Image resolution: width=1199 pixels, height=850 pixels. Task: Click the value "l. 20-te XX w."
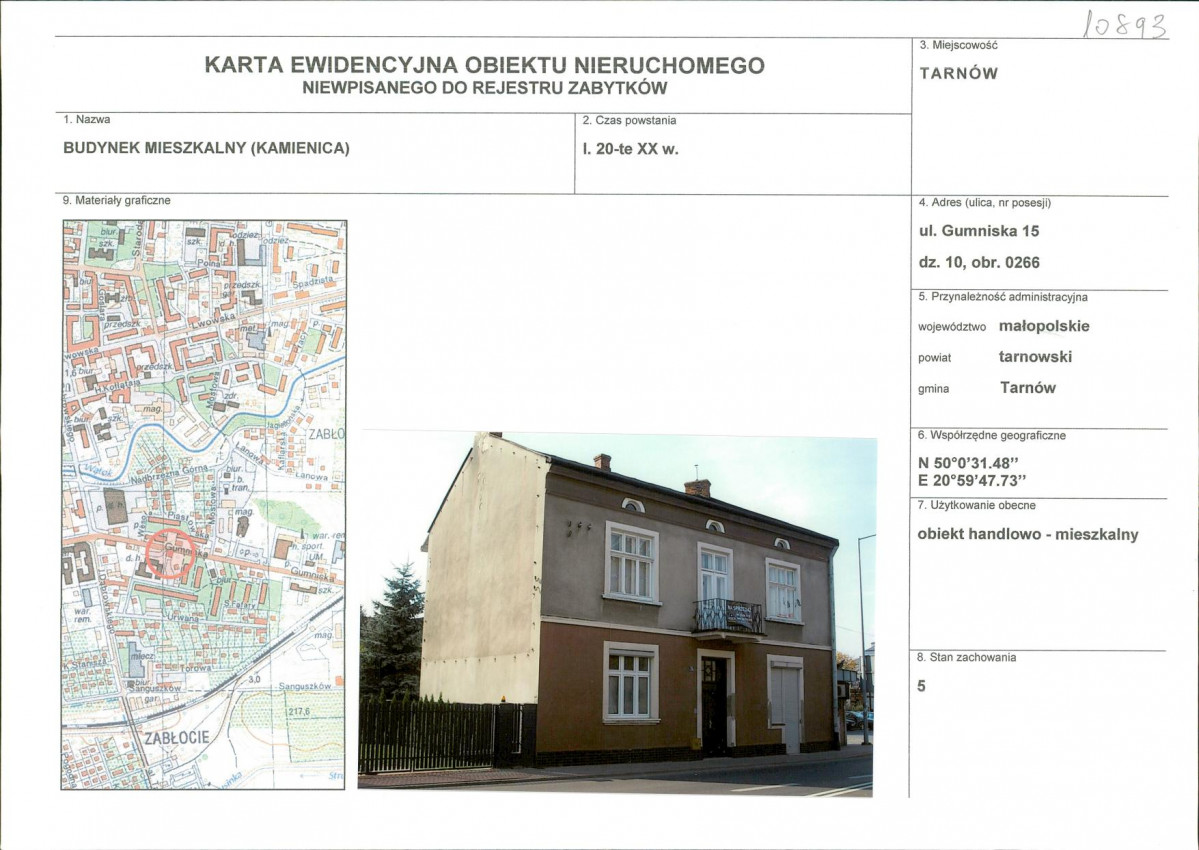(x=631, y=149)
